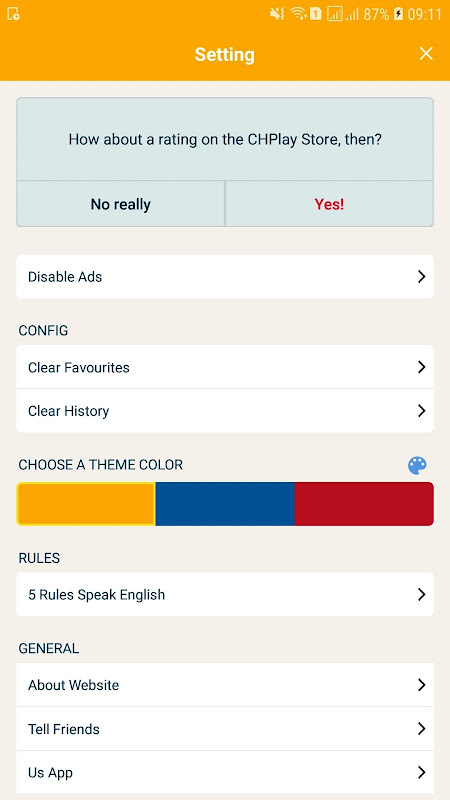Open 5 Rules Speak English chevron
The width and height of the screenshot is (450, 800).
tap(421, 594)
